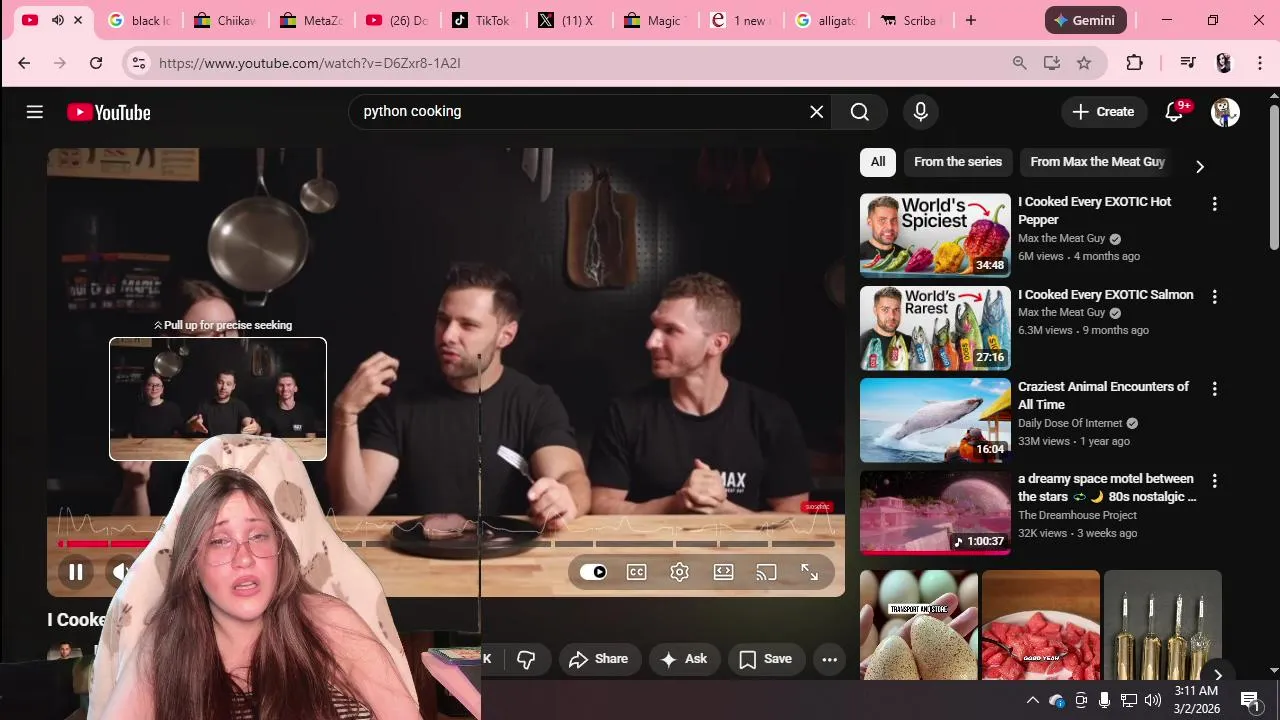Click the Ask button
Viewport: 1280px width, 720px height.
click(685, 659)
